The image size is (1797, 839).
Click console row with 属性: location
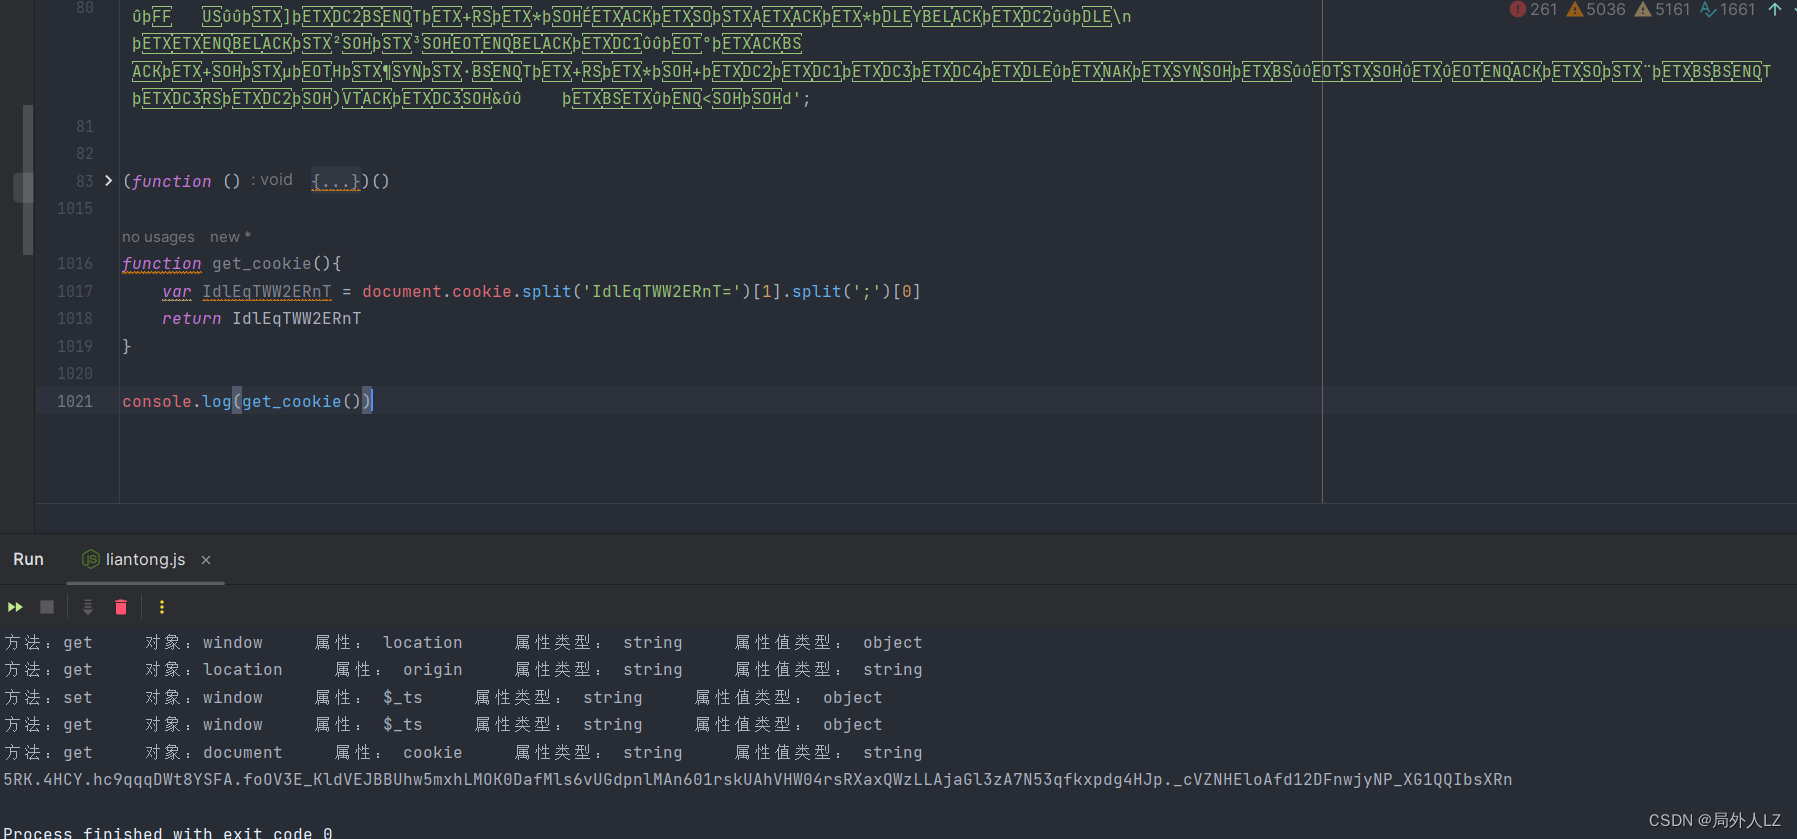463,643
